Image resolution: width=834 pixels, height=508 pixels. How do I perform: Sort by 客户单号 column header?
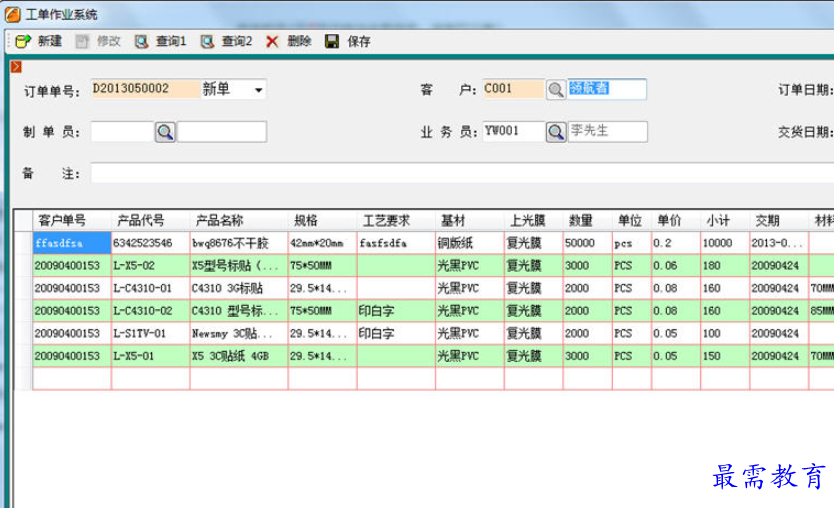72,220
